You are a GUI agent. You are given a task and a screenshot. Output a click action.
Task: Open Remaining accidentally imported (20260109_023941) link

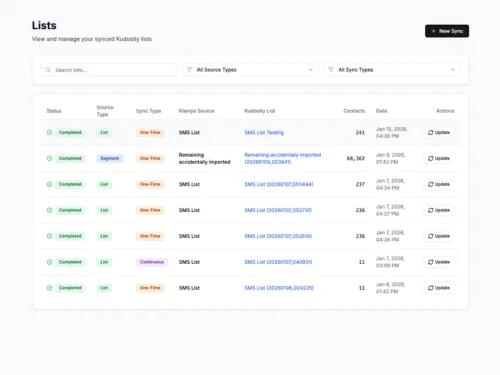point(283,158)
